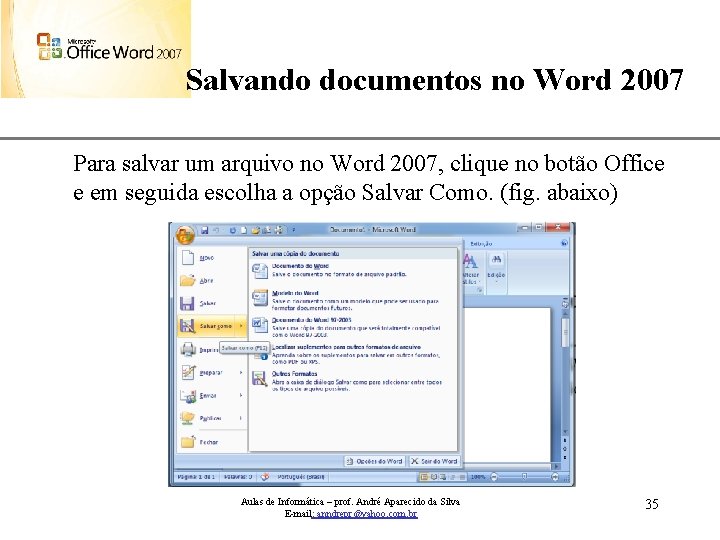Click the 100% zoom level button
Screen dimensions: 720x540
478,477
